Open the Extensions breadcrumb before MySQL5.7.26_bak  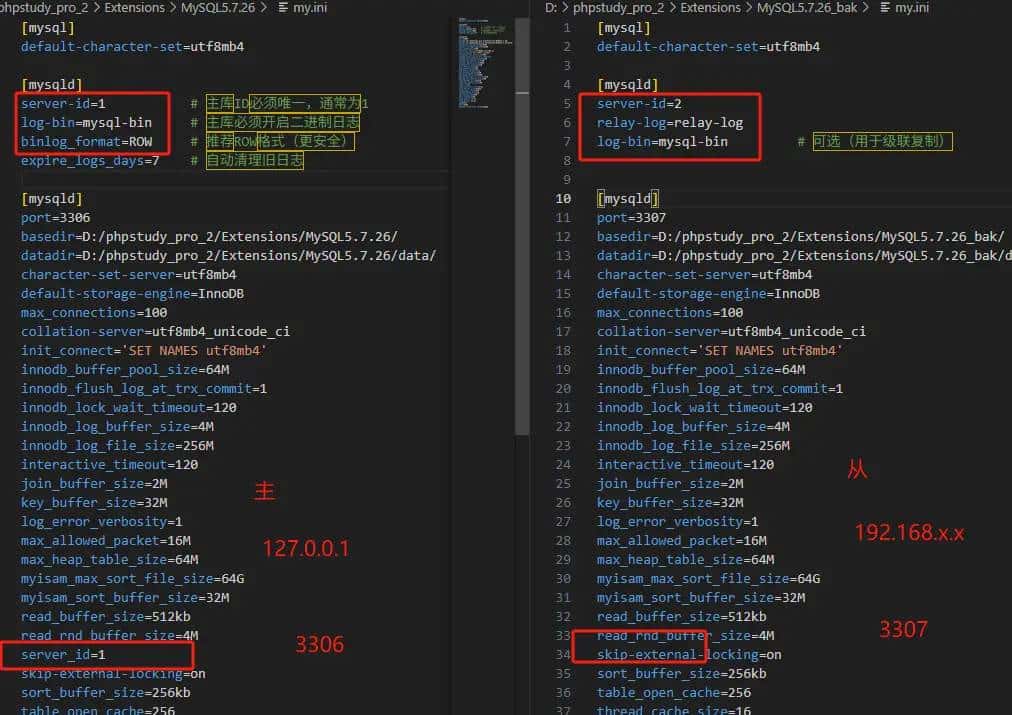711,8
